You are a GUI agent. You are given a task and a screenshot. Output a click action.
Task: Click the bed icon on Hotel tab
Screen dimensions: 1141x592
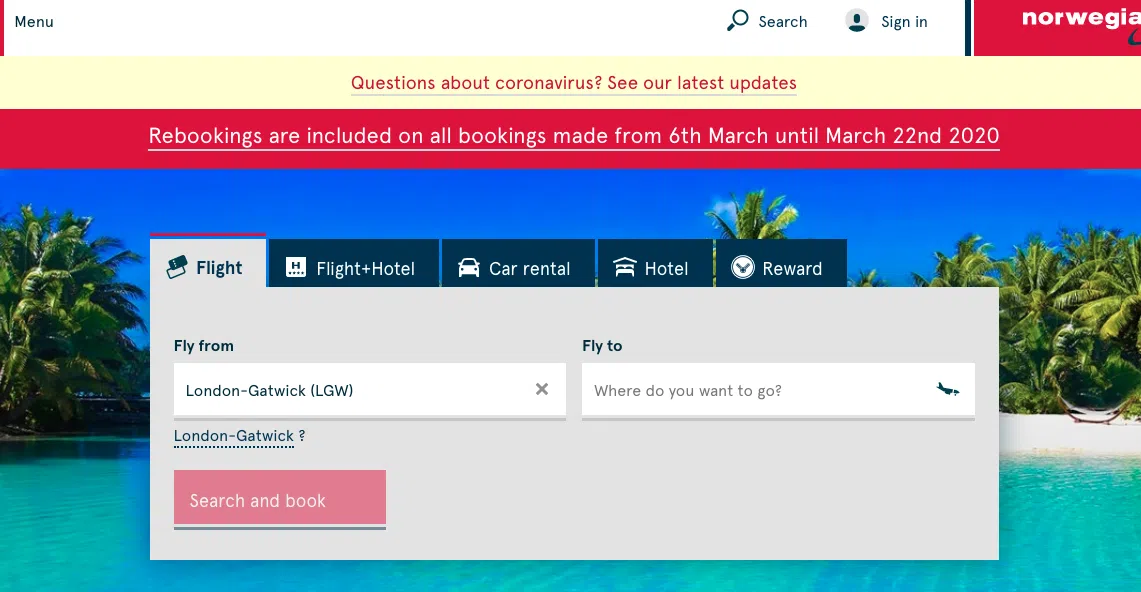coord(625,268)
